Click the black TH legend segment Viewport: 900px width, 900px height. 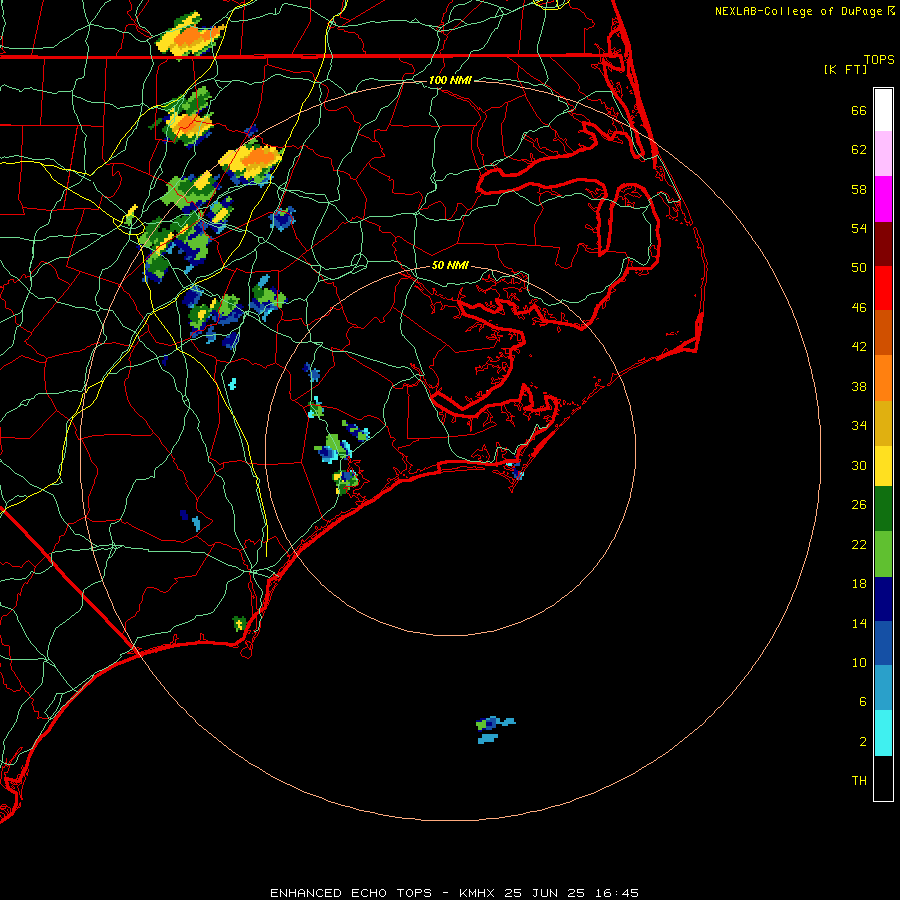pos(883,778)
